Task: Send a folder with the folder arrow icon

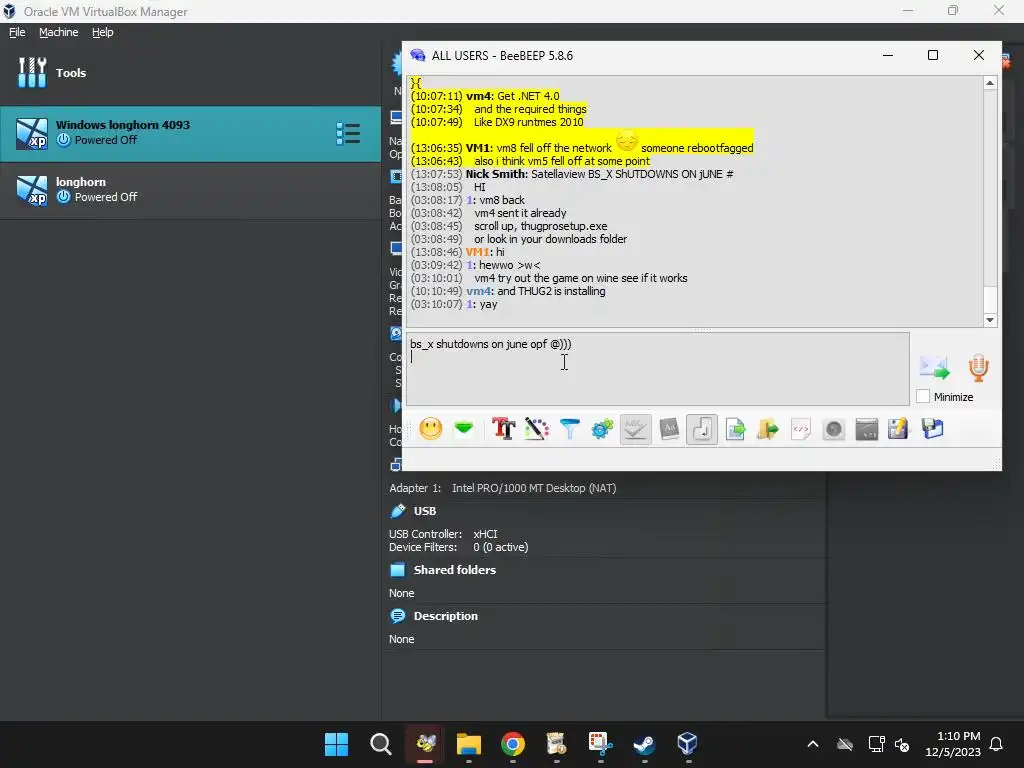Action: pos(768,429)
